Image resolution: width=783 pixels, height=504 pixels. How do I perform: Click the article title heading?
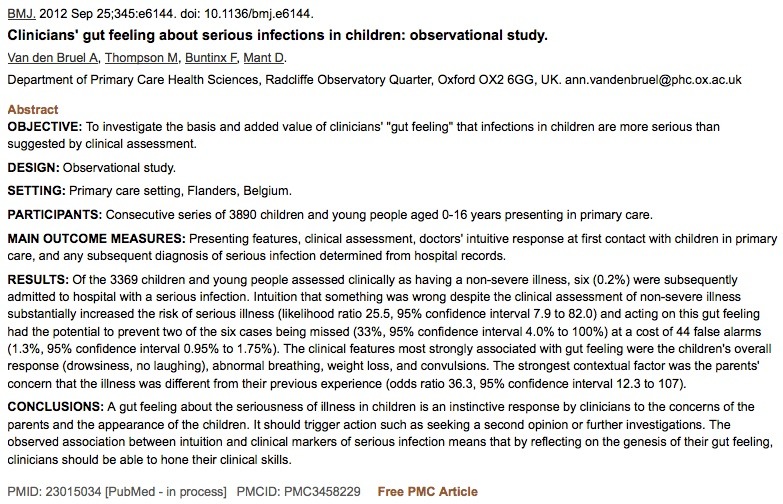pos(277,35)
